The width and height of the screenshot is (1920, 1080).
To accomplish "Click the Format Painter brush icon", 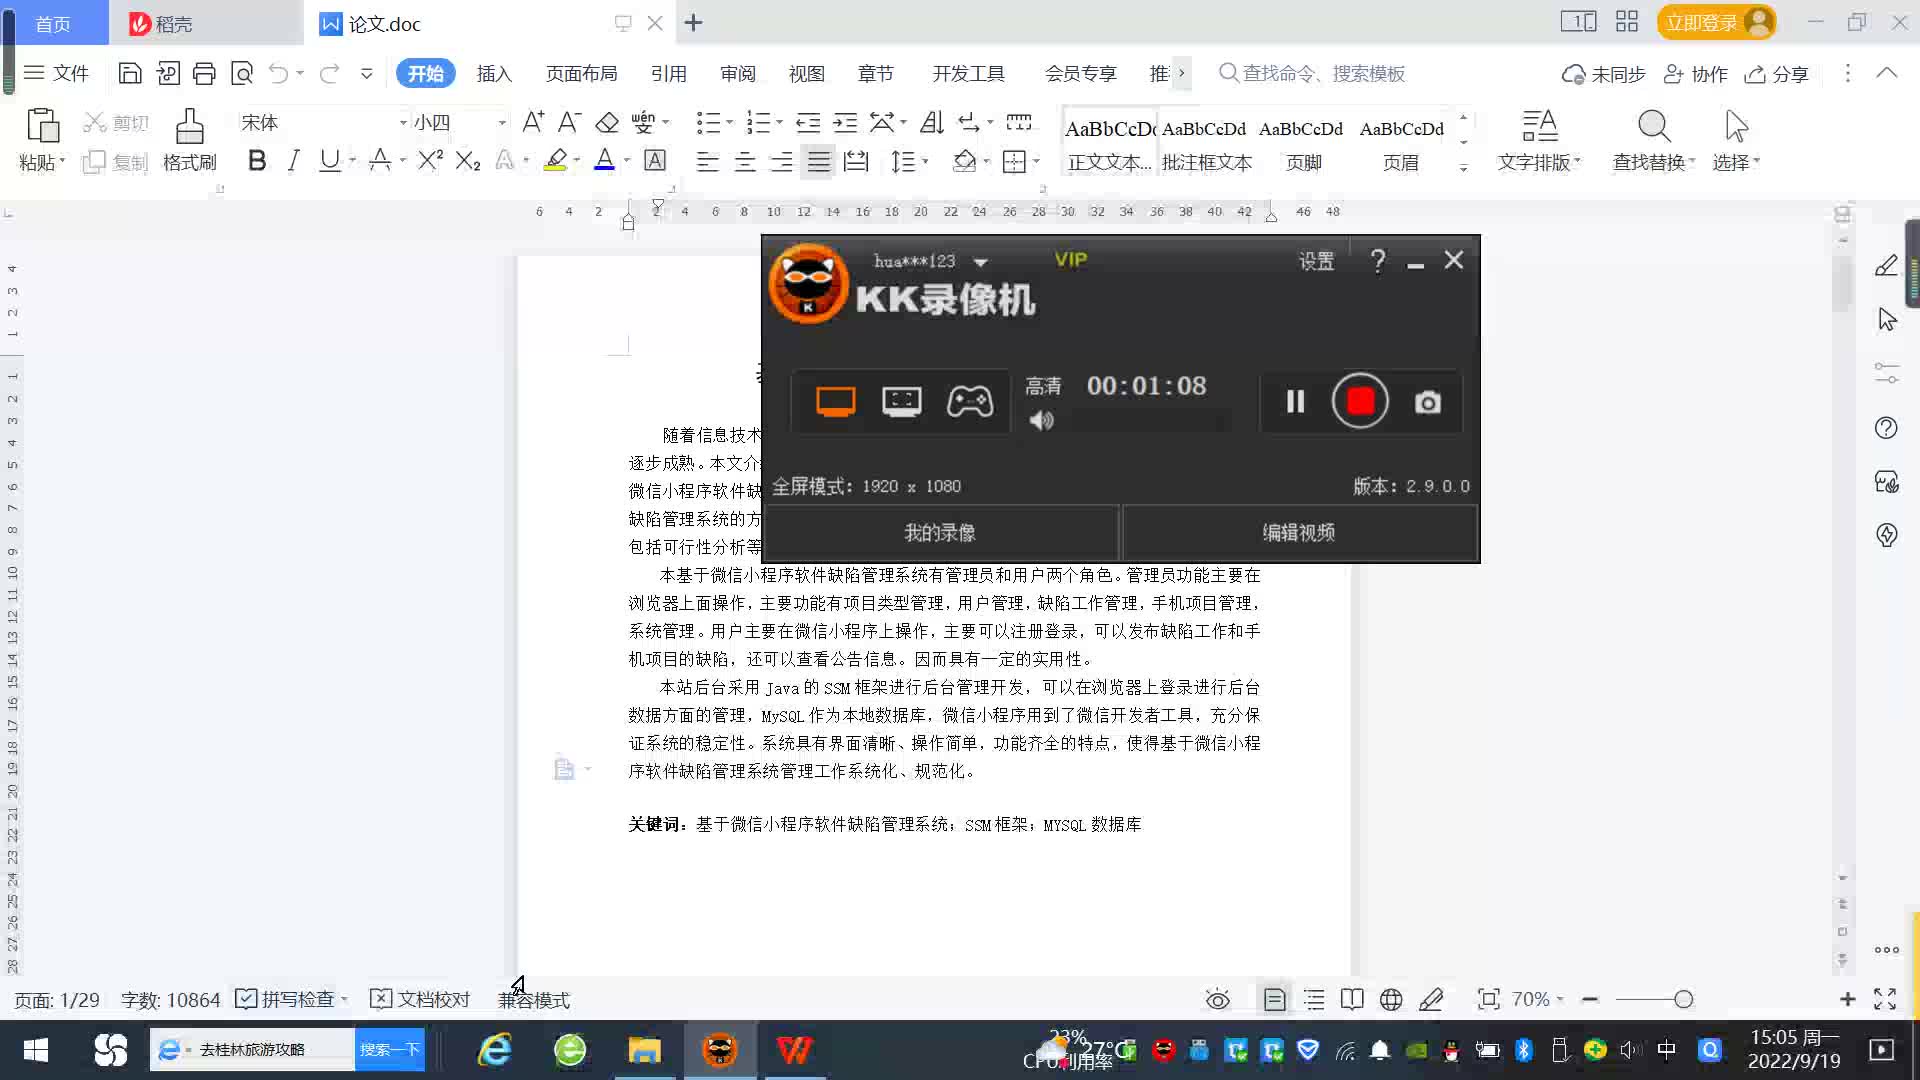I will [189, 128].
